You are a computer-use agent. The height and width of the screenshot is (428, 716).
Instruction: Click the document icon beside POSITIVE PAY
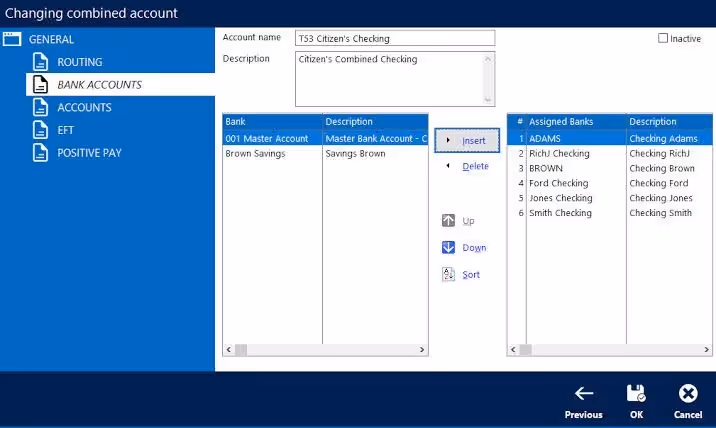tap(40, 153)
